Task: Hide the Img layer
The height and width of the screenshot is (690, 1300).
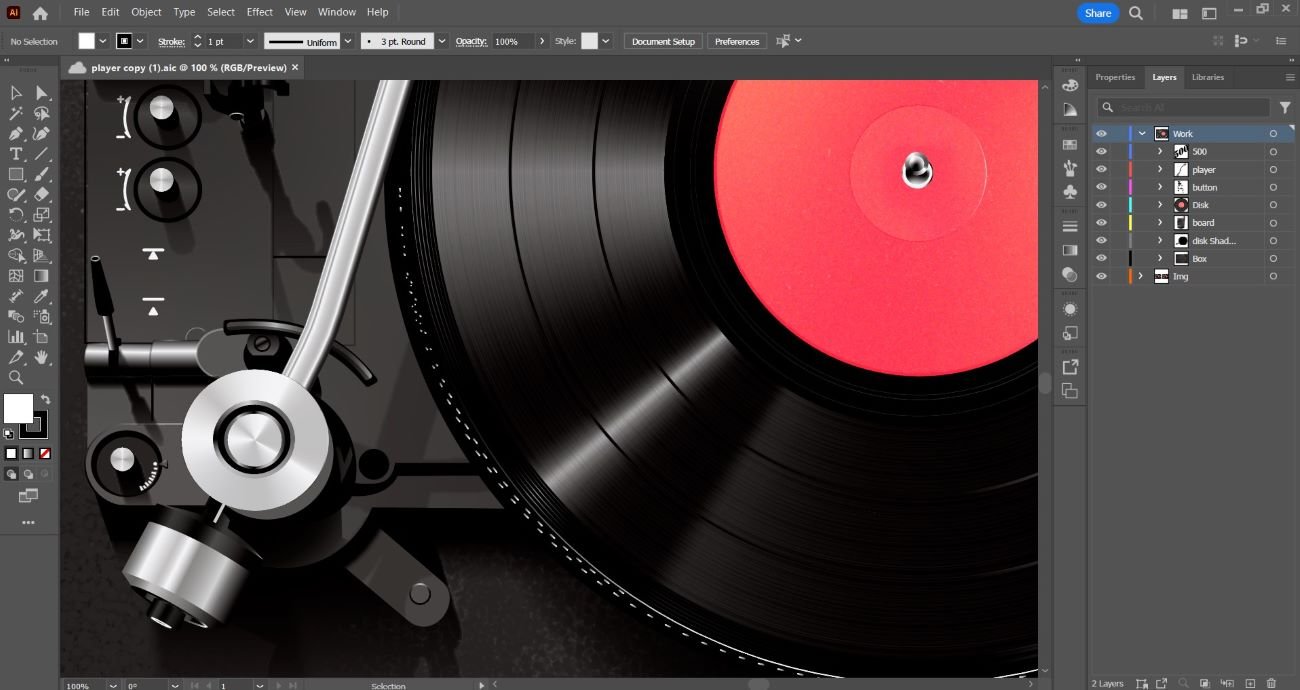Action: pyautogui.click(x=1101, y=276)
